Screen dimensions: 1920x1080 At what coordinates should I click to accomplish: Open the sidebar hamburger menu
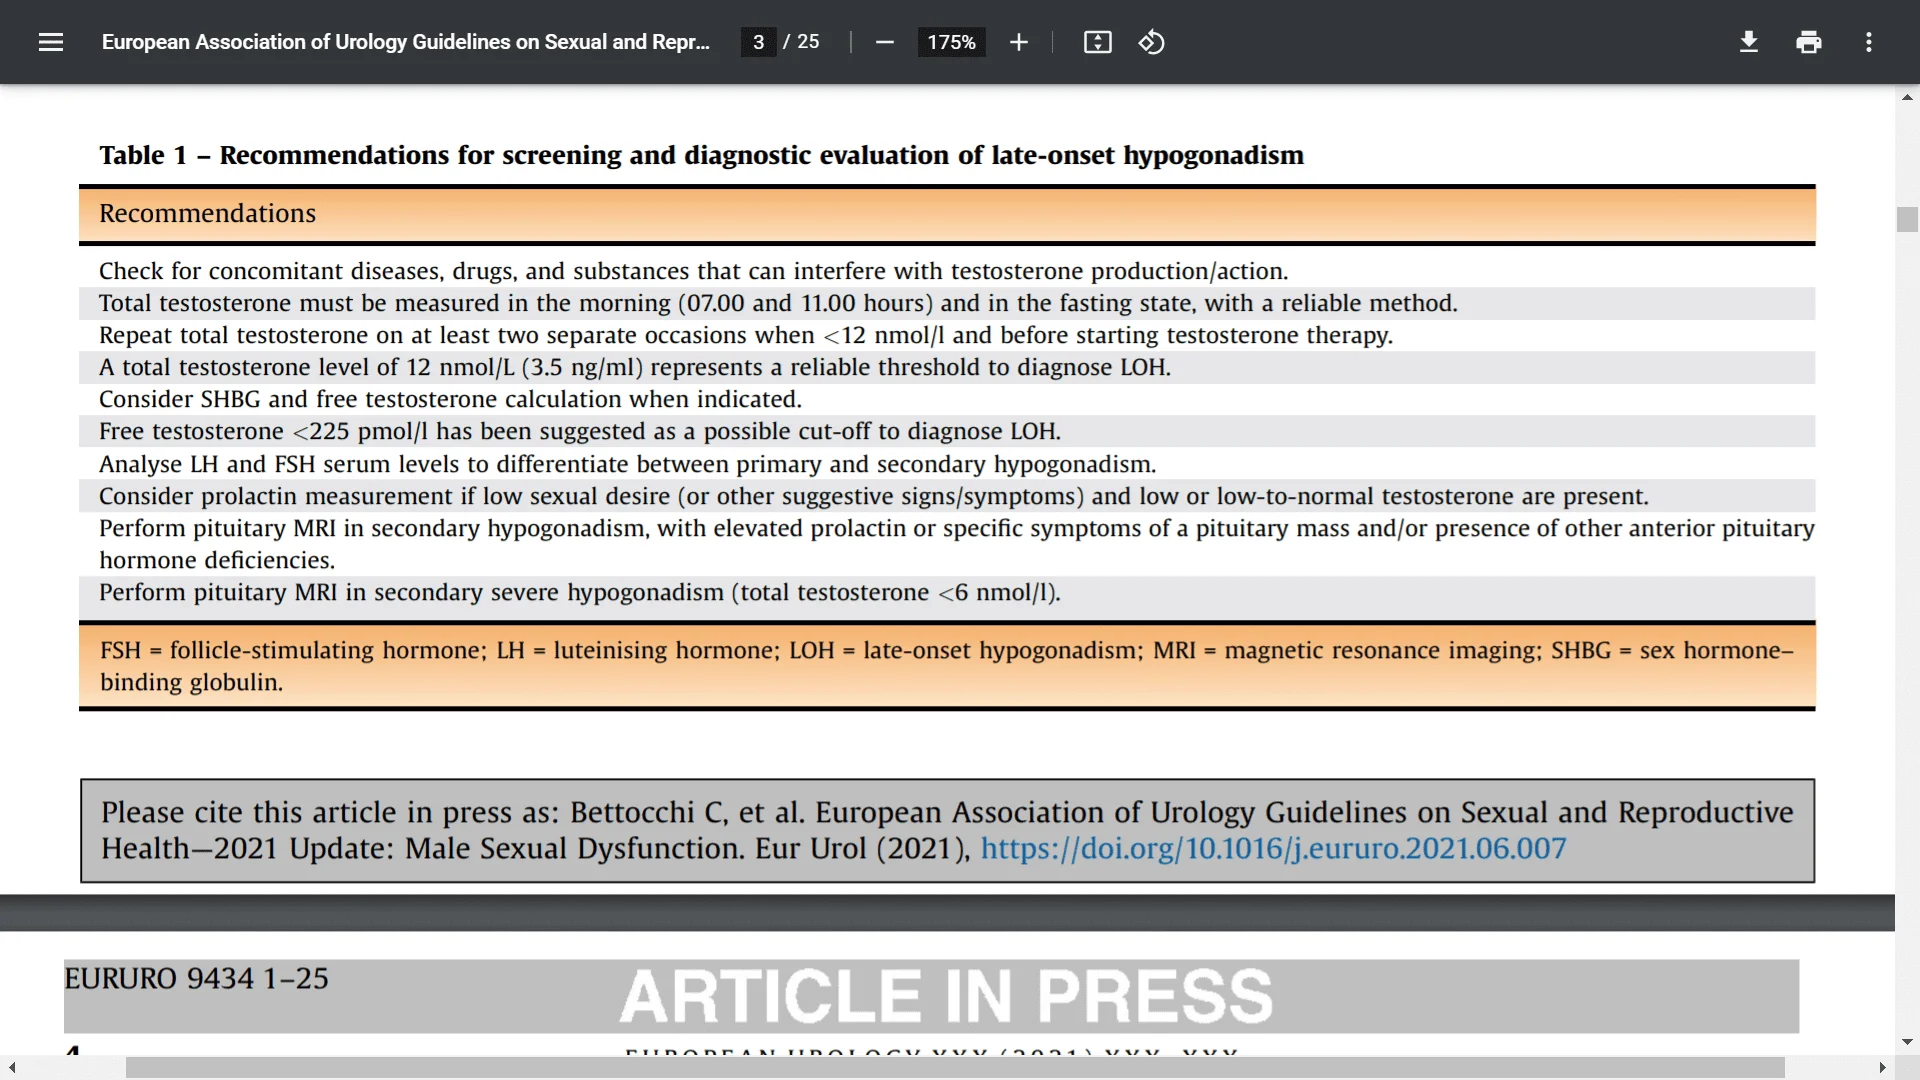tap(51, 42)
